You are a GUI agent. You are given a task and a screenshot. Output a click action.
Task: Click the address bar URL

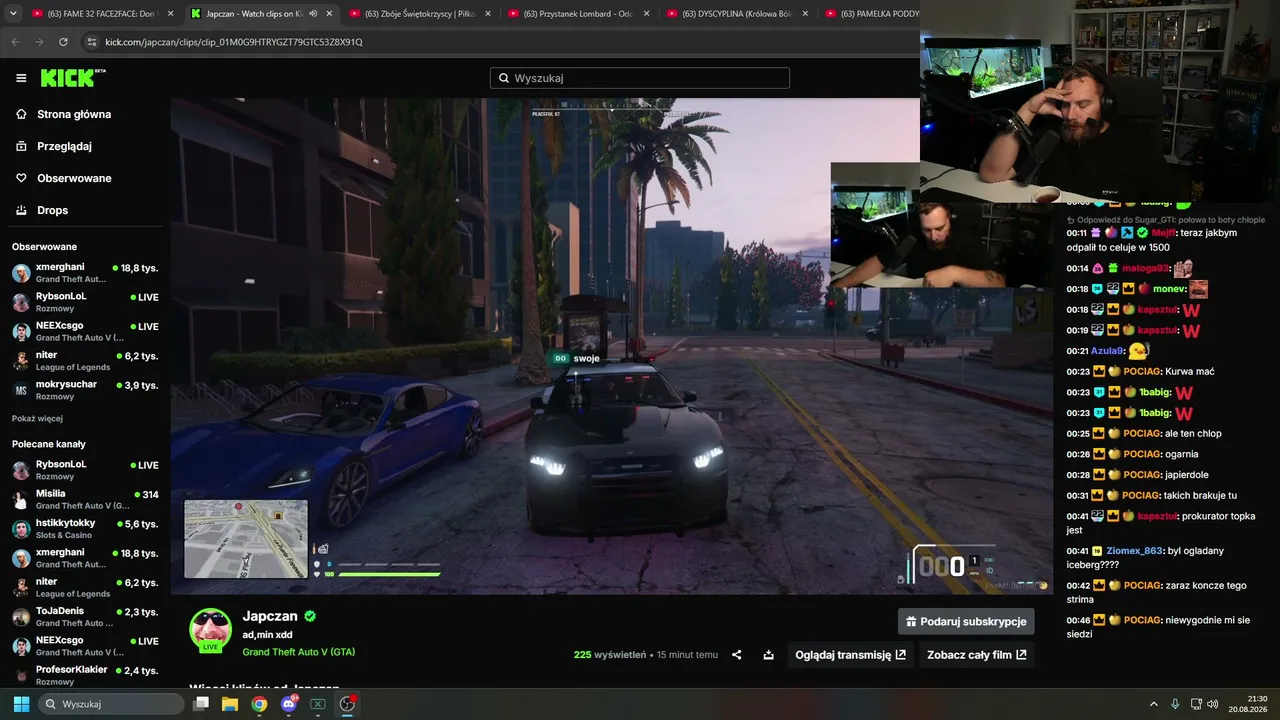point(234,42)
